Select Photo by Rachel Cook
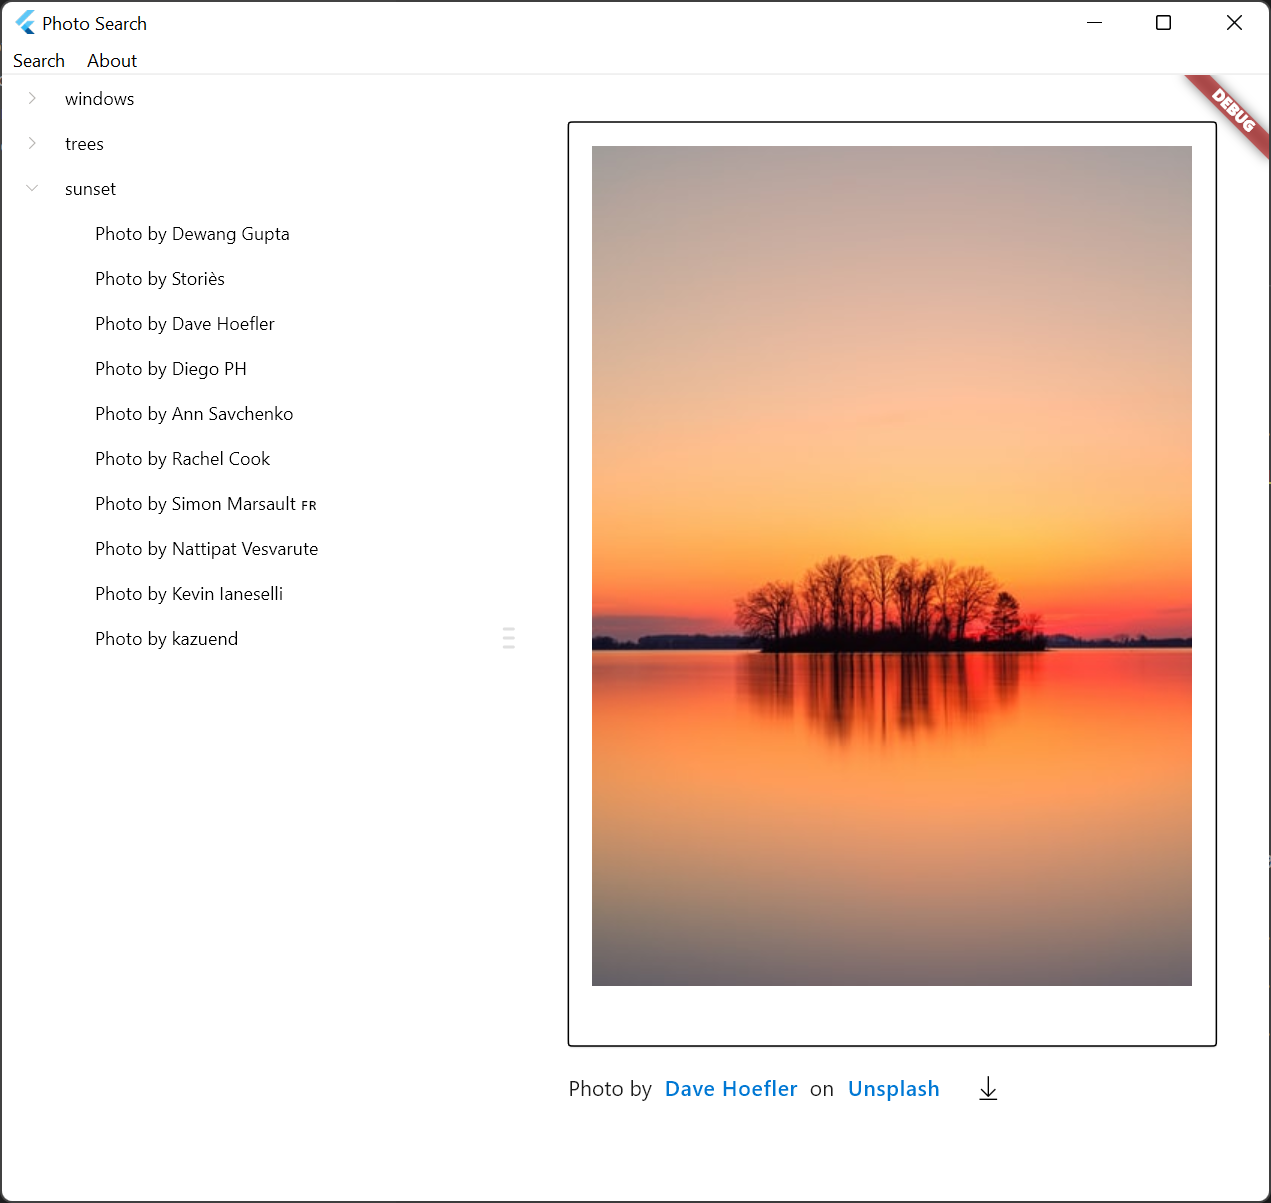 click(183, 459)
